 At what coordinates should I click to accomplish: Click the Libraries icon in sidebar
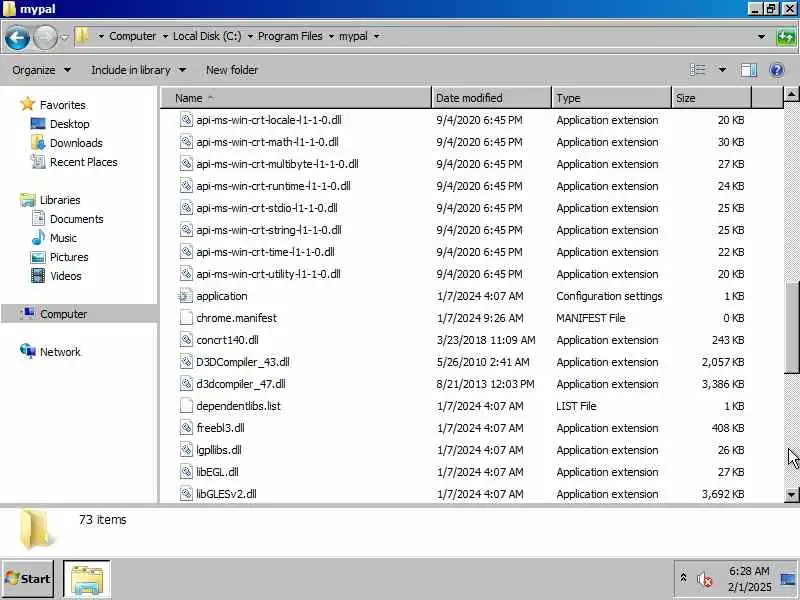point(28,200)
